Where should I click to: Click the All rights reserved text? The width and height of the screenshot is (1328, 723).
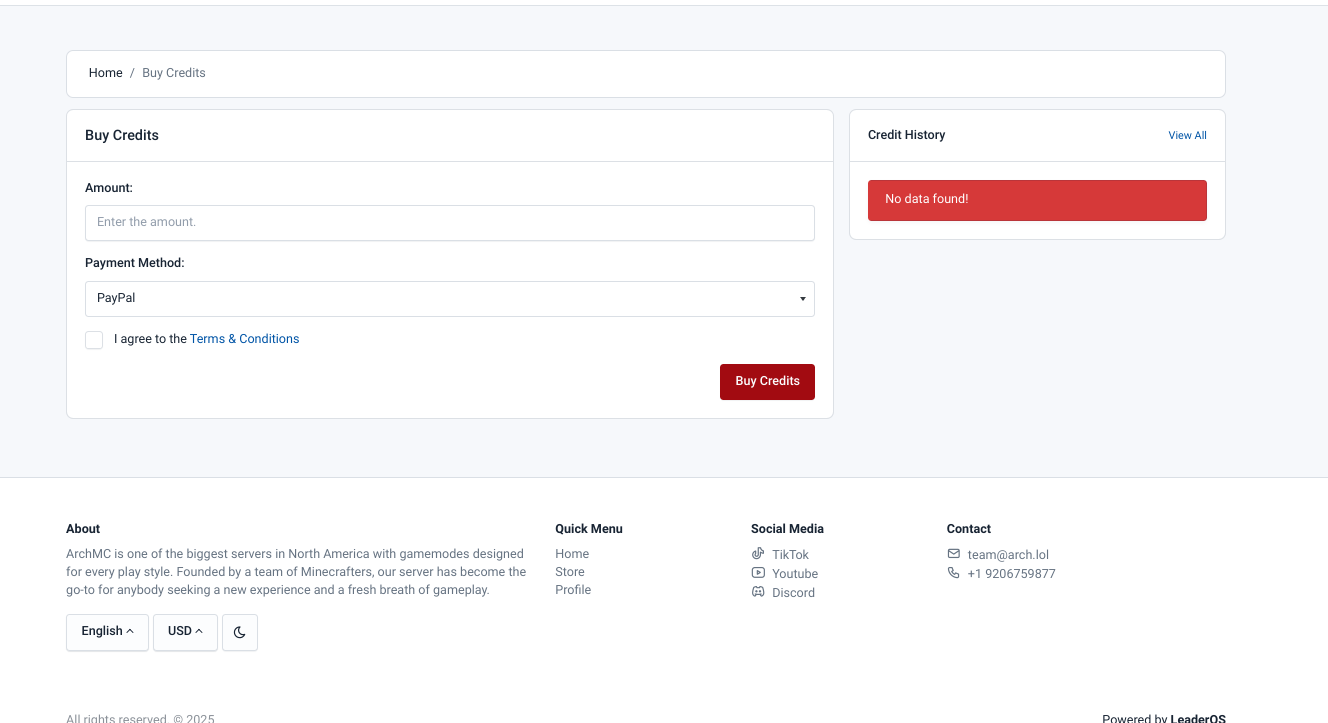[x=140, y=718]
